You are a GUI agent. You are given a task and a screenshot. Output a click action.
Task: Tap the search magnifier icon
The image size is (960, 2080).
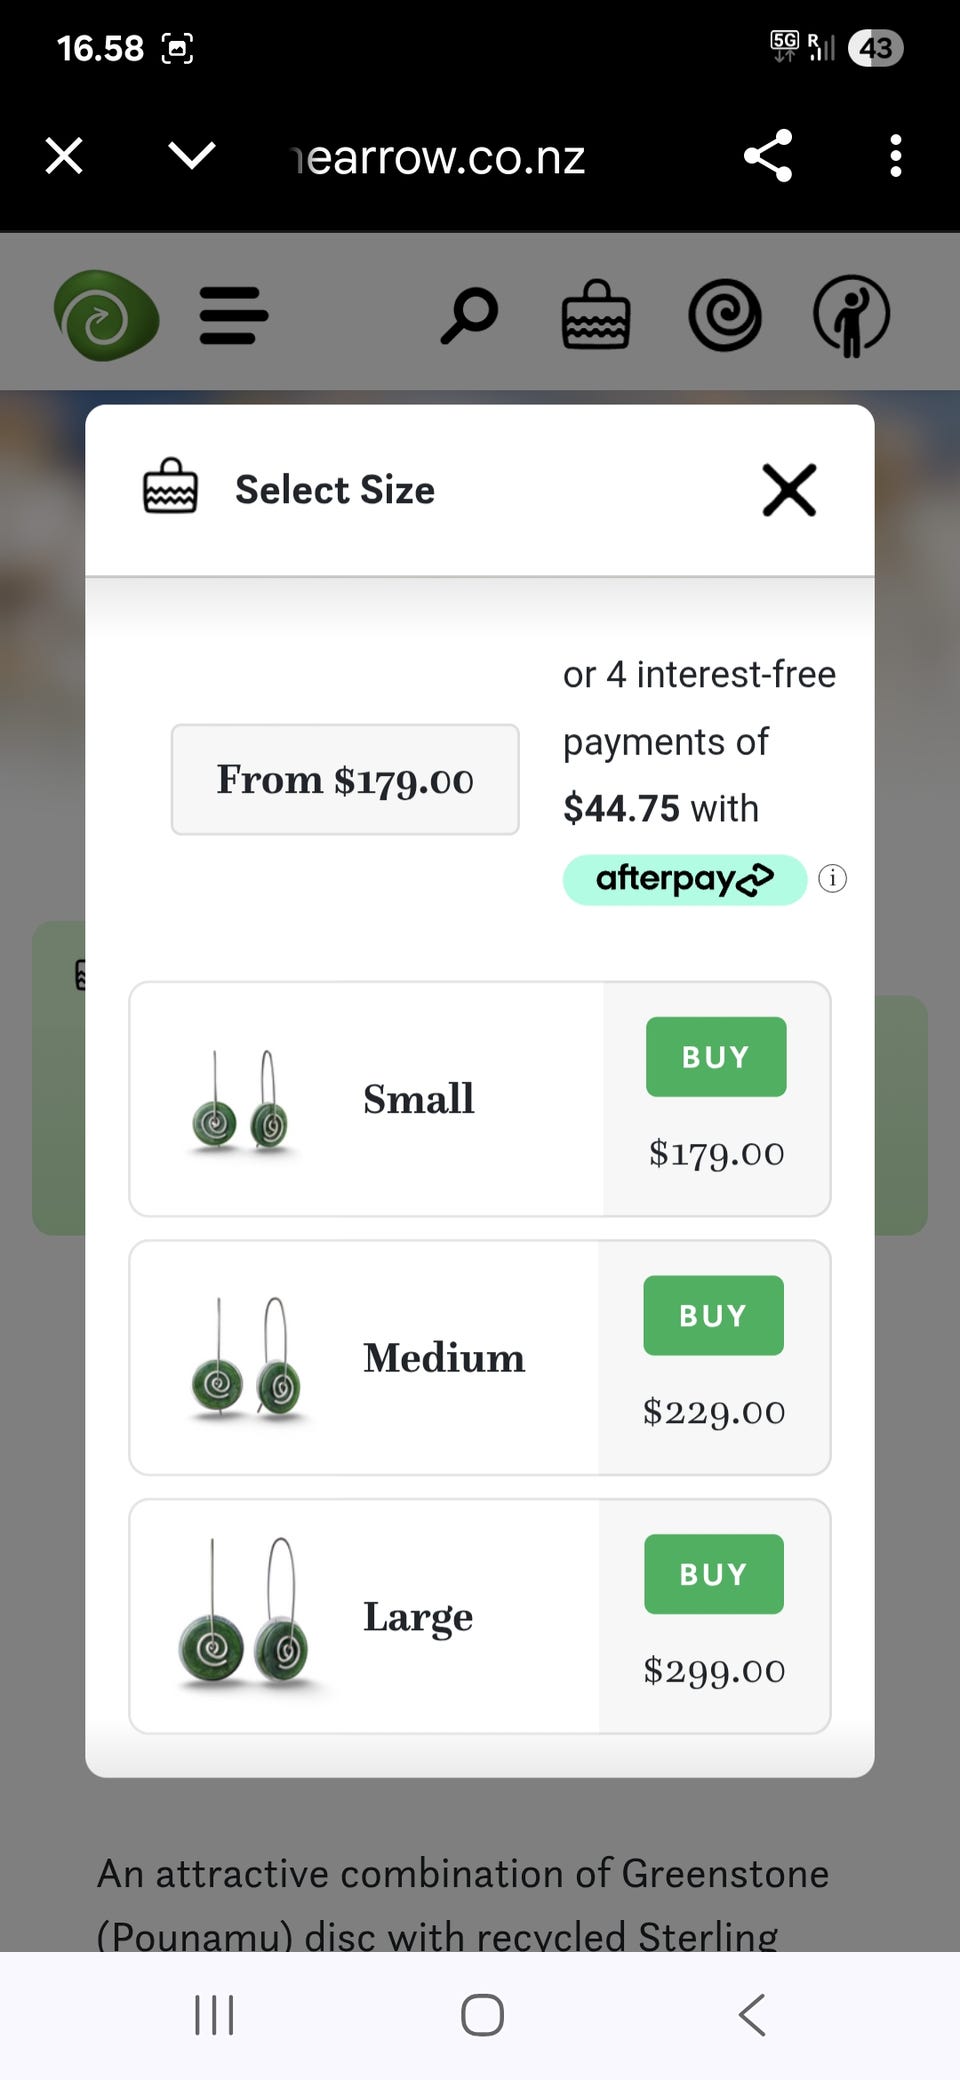[x=469, y=315]
